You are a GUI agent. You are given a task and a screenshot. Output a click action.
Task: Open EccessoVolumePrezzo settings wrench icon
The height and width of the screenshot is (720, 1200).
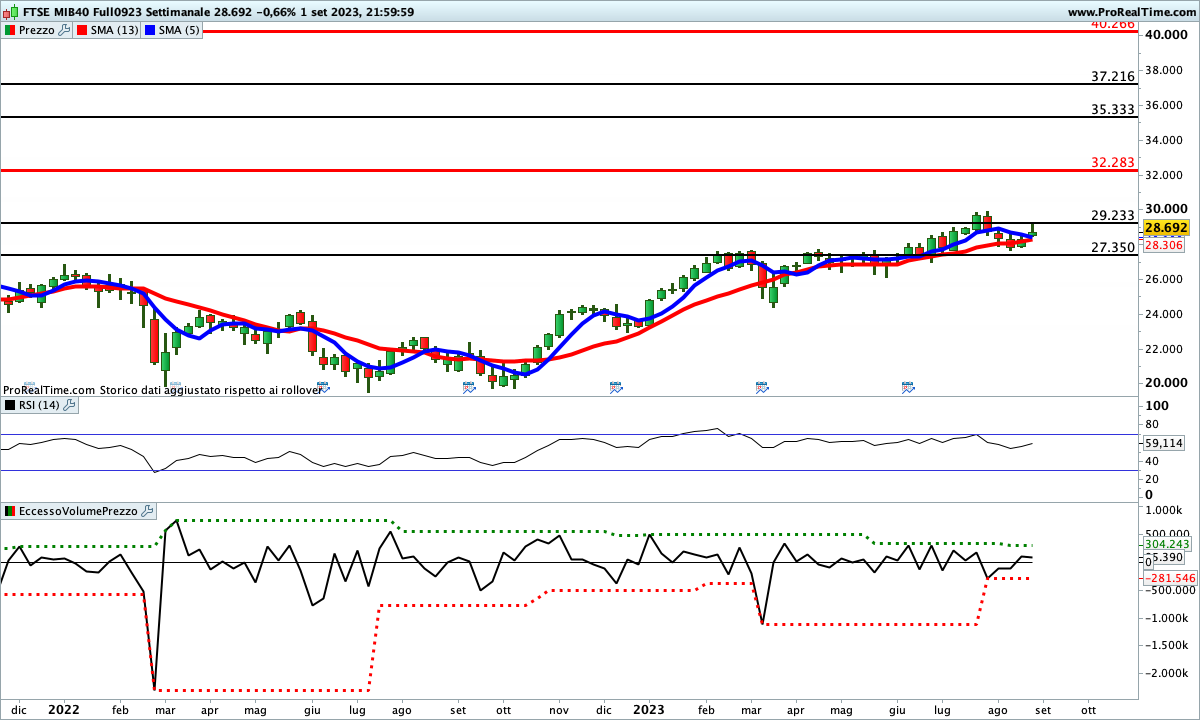148,511
